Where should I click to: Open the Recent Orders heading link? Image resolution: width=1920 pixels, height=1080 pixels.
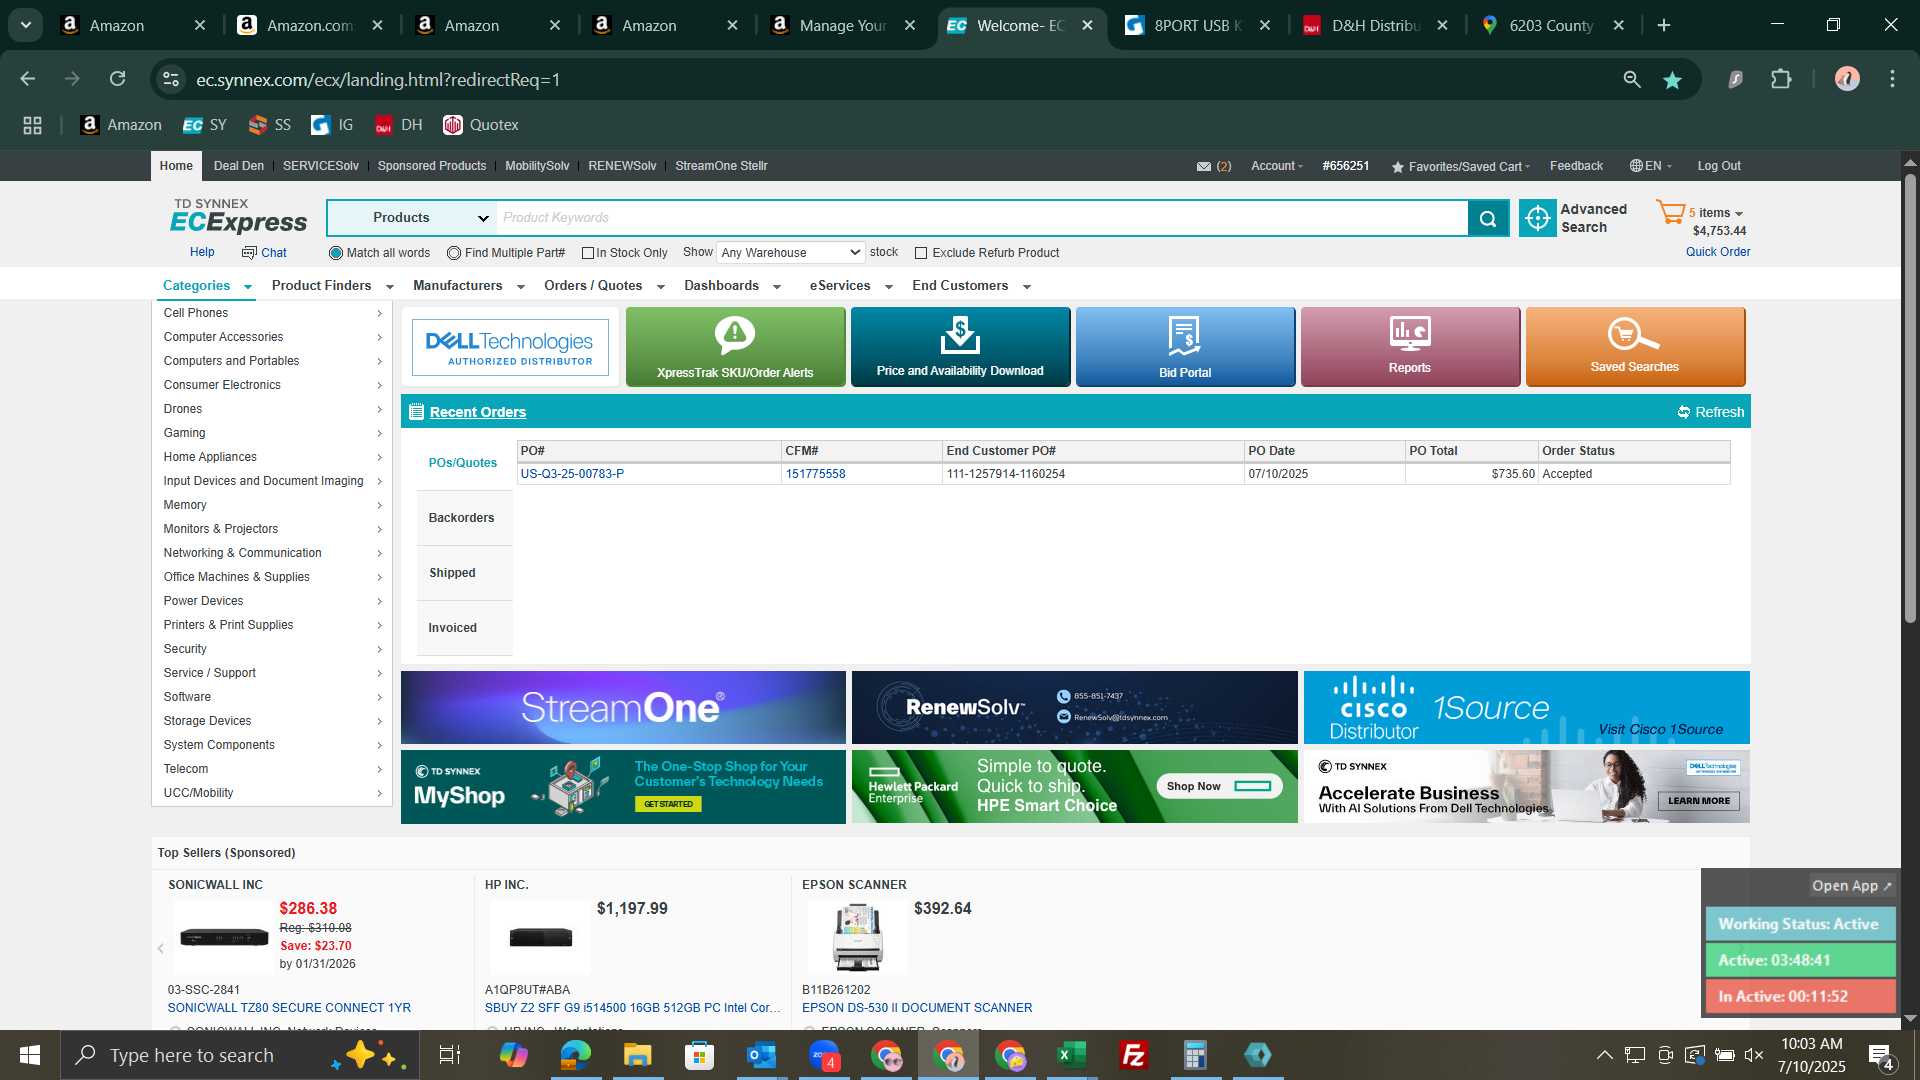[478, 412]
